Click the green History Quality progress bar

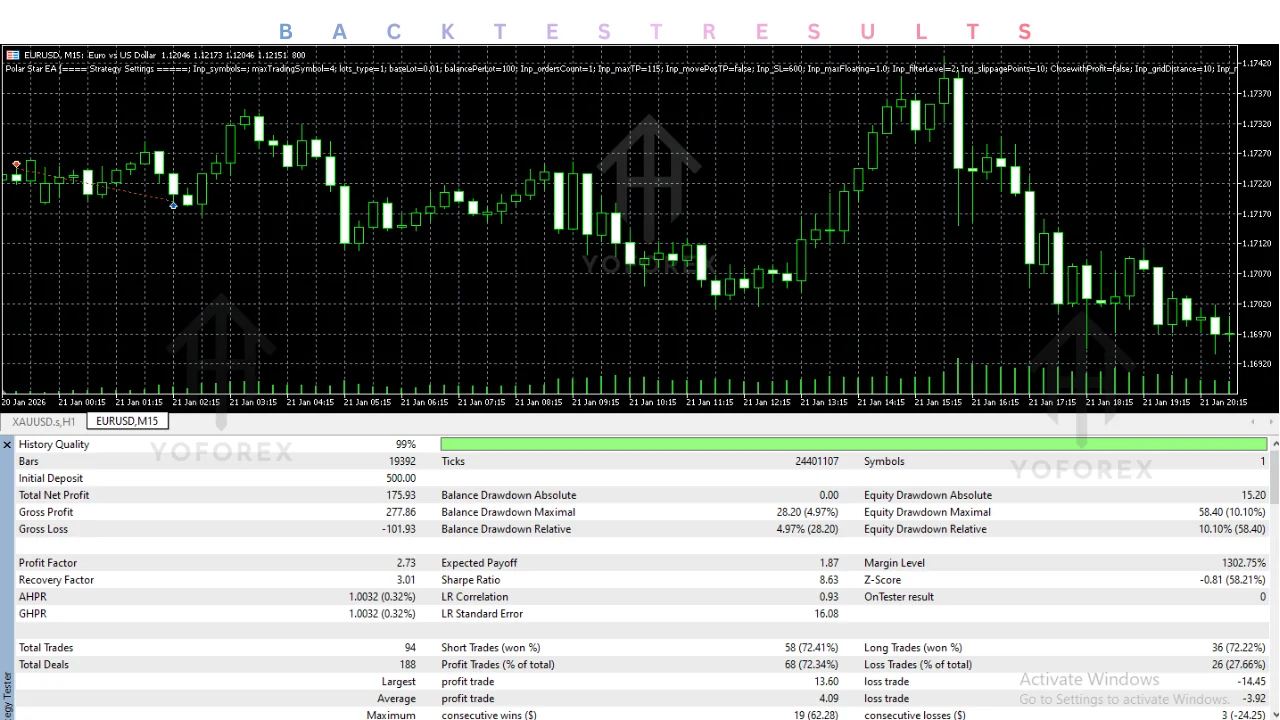[x=854, y=444]
